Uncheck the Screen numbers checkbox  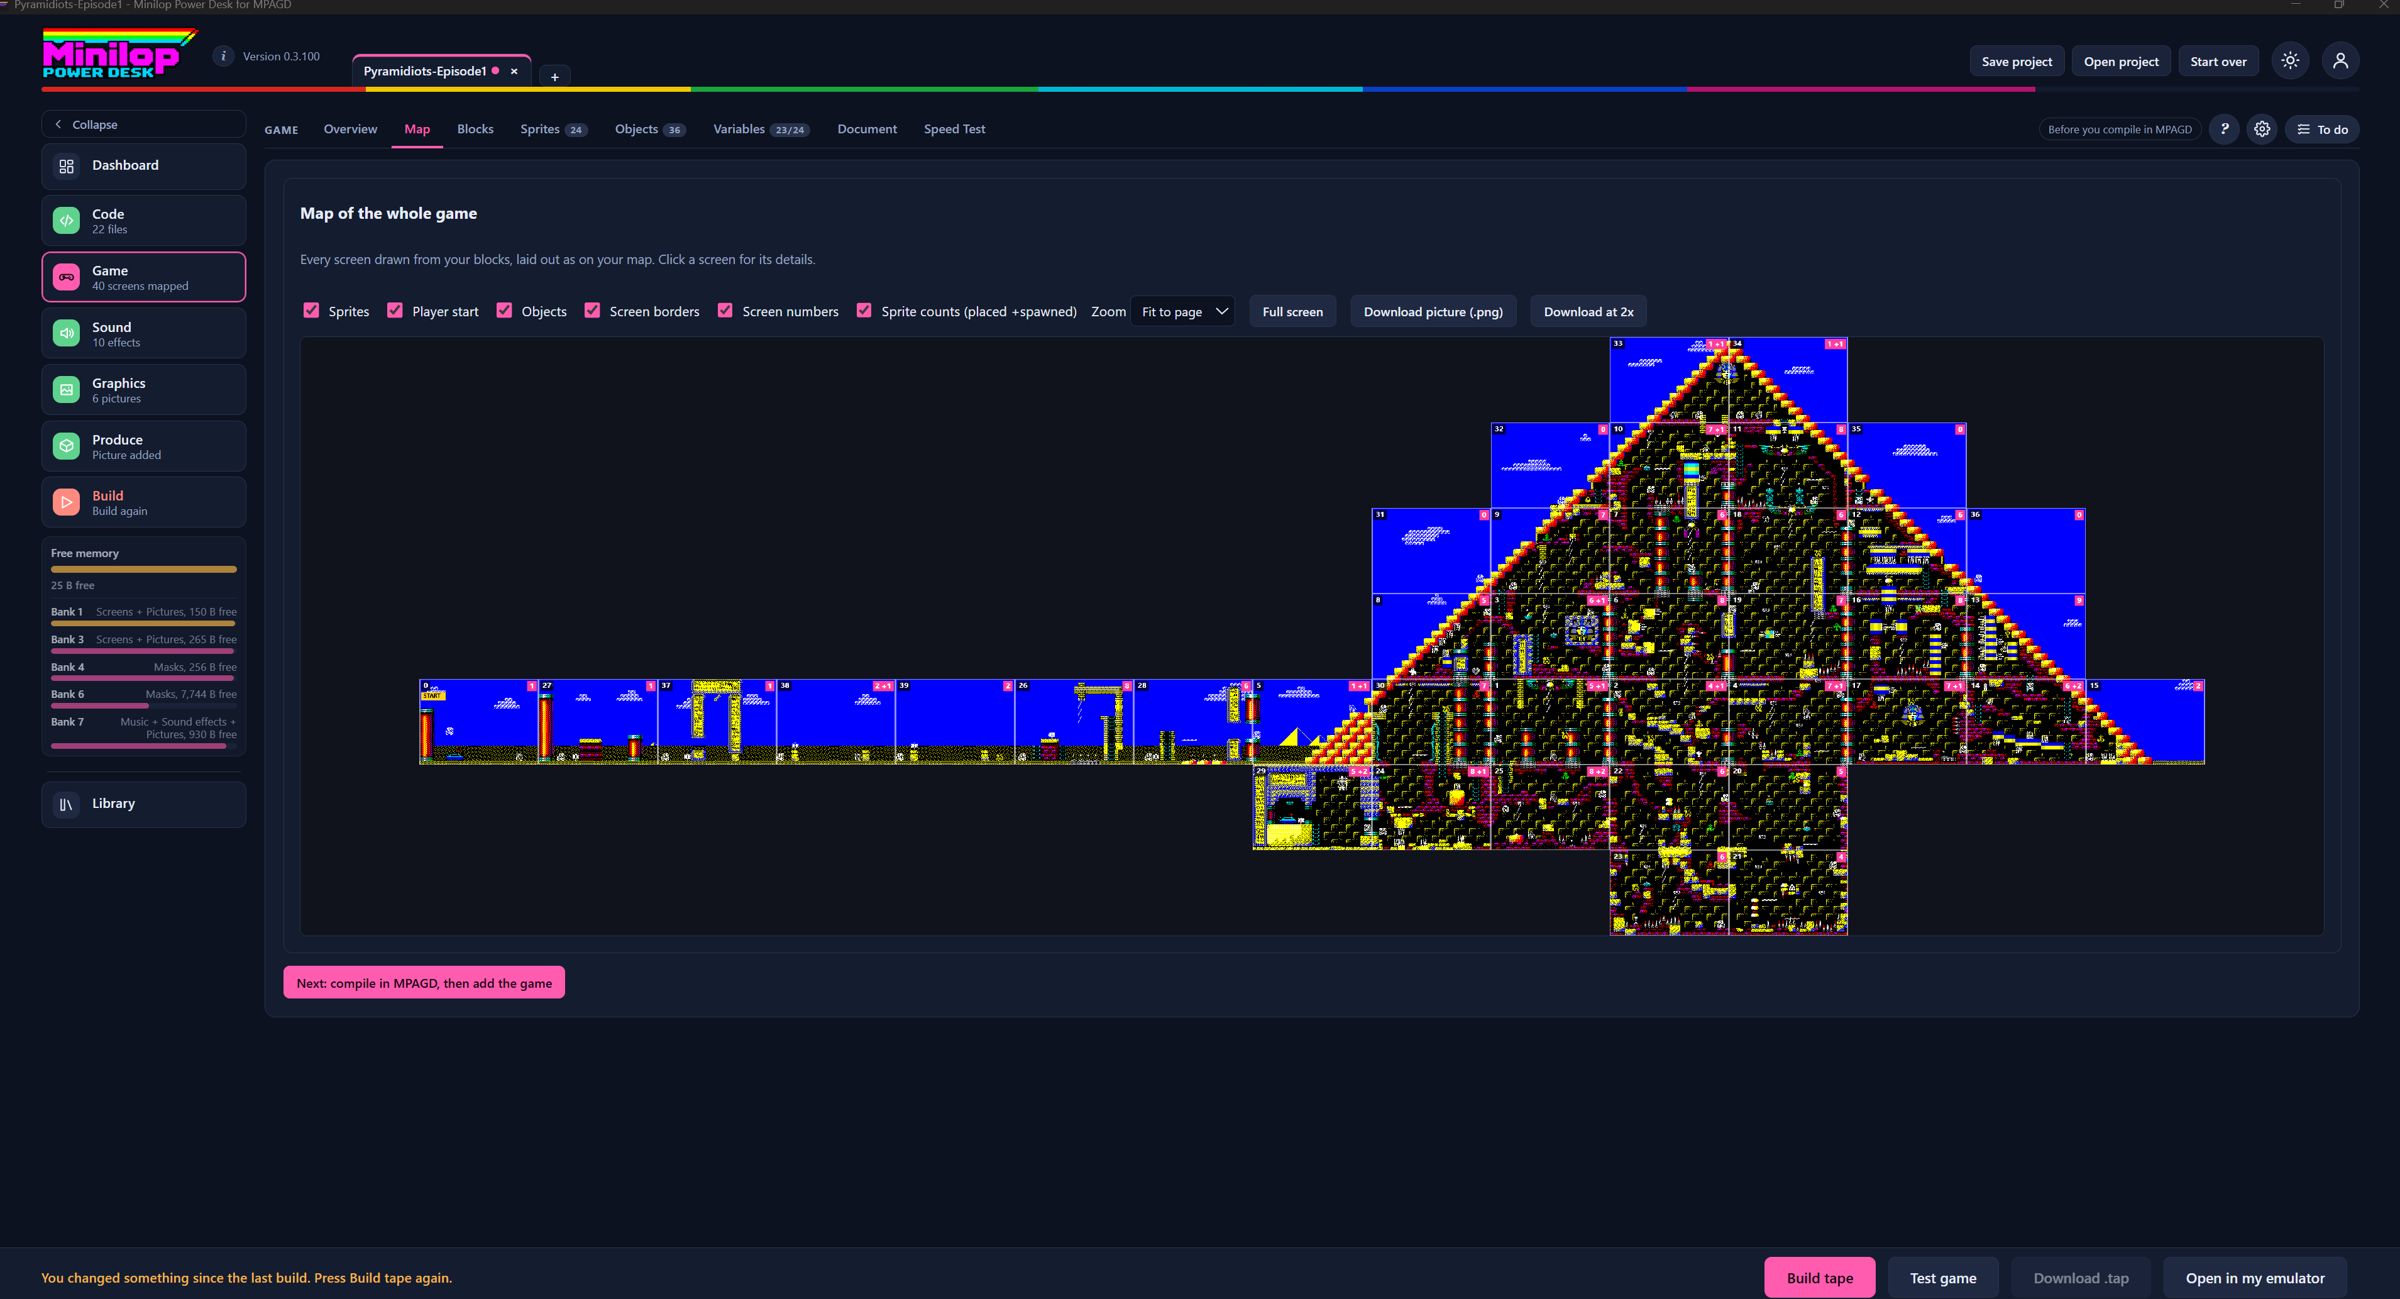(725, 310)
